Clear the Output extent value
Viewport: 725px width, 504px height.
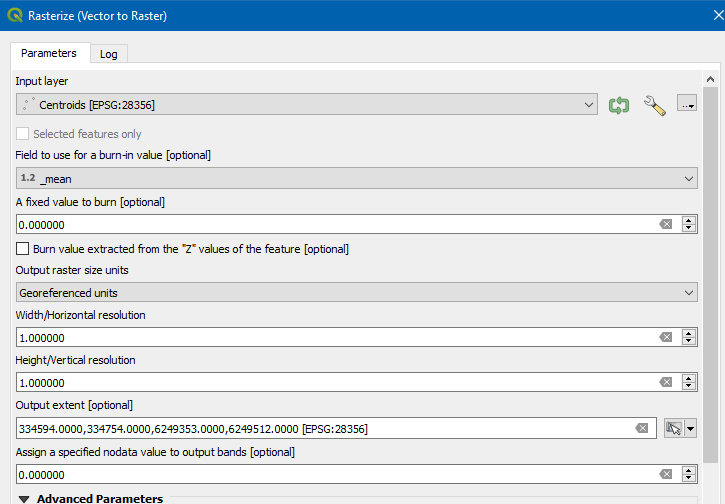pyautogui.click(x=642, y=429)
